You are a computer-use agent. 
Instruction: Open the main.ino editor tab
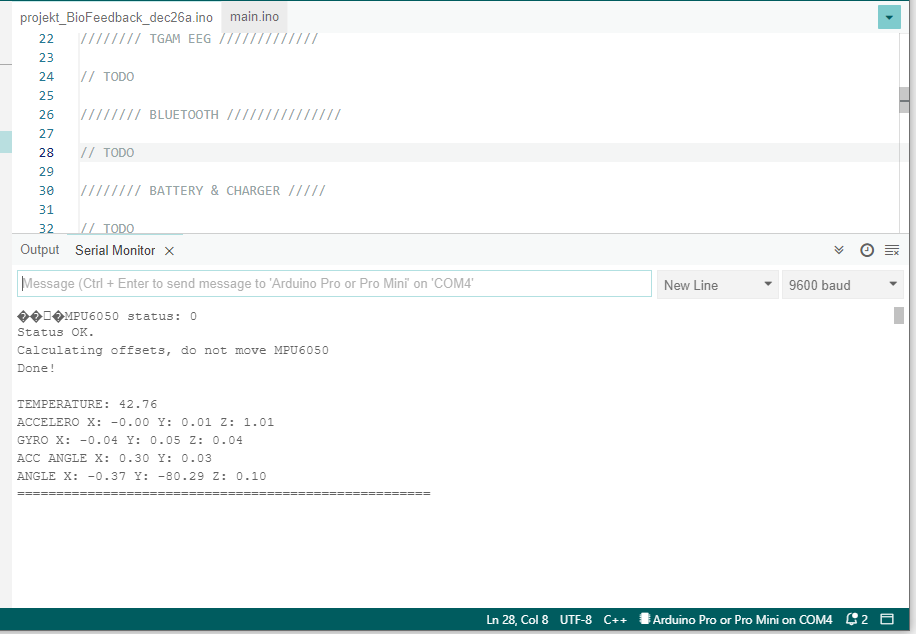255,17
